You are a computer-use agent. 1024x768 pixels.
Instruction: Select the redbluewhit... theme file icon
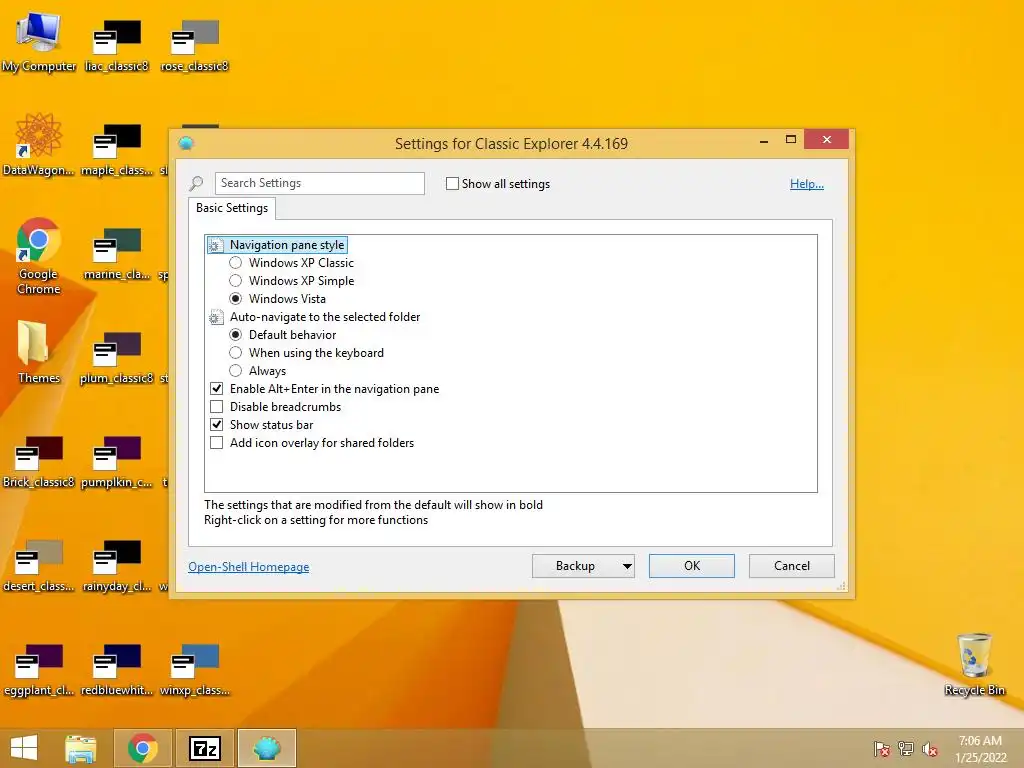point(117,669)
